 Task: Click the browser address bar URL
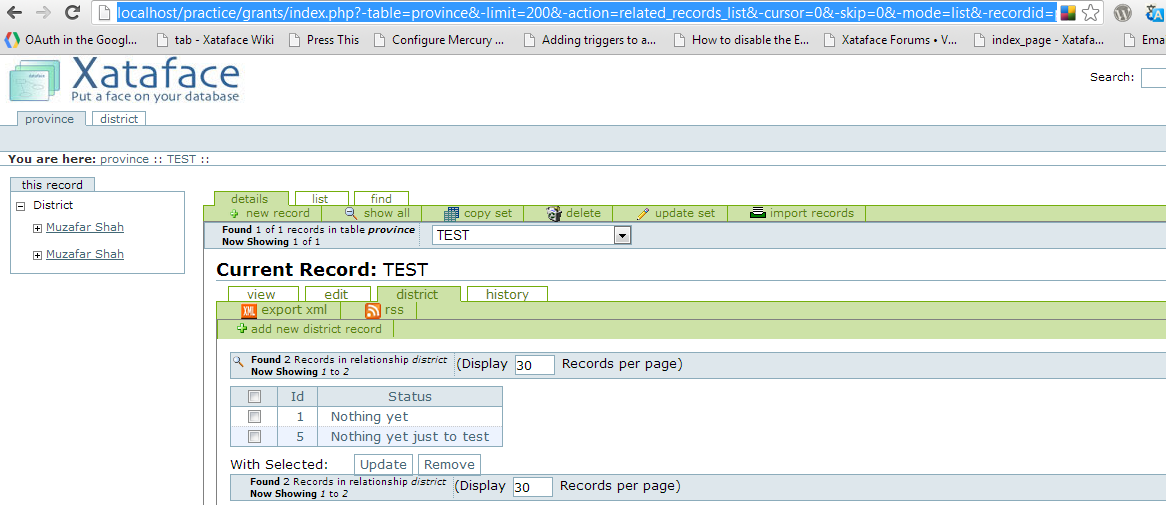pos(586,13)
